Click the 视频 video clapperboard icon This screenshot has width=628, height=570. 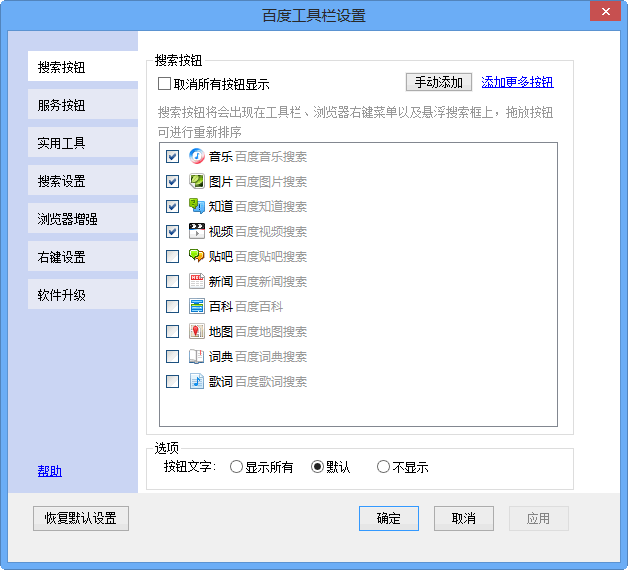coord(197,231)
